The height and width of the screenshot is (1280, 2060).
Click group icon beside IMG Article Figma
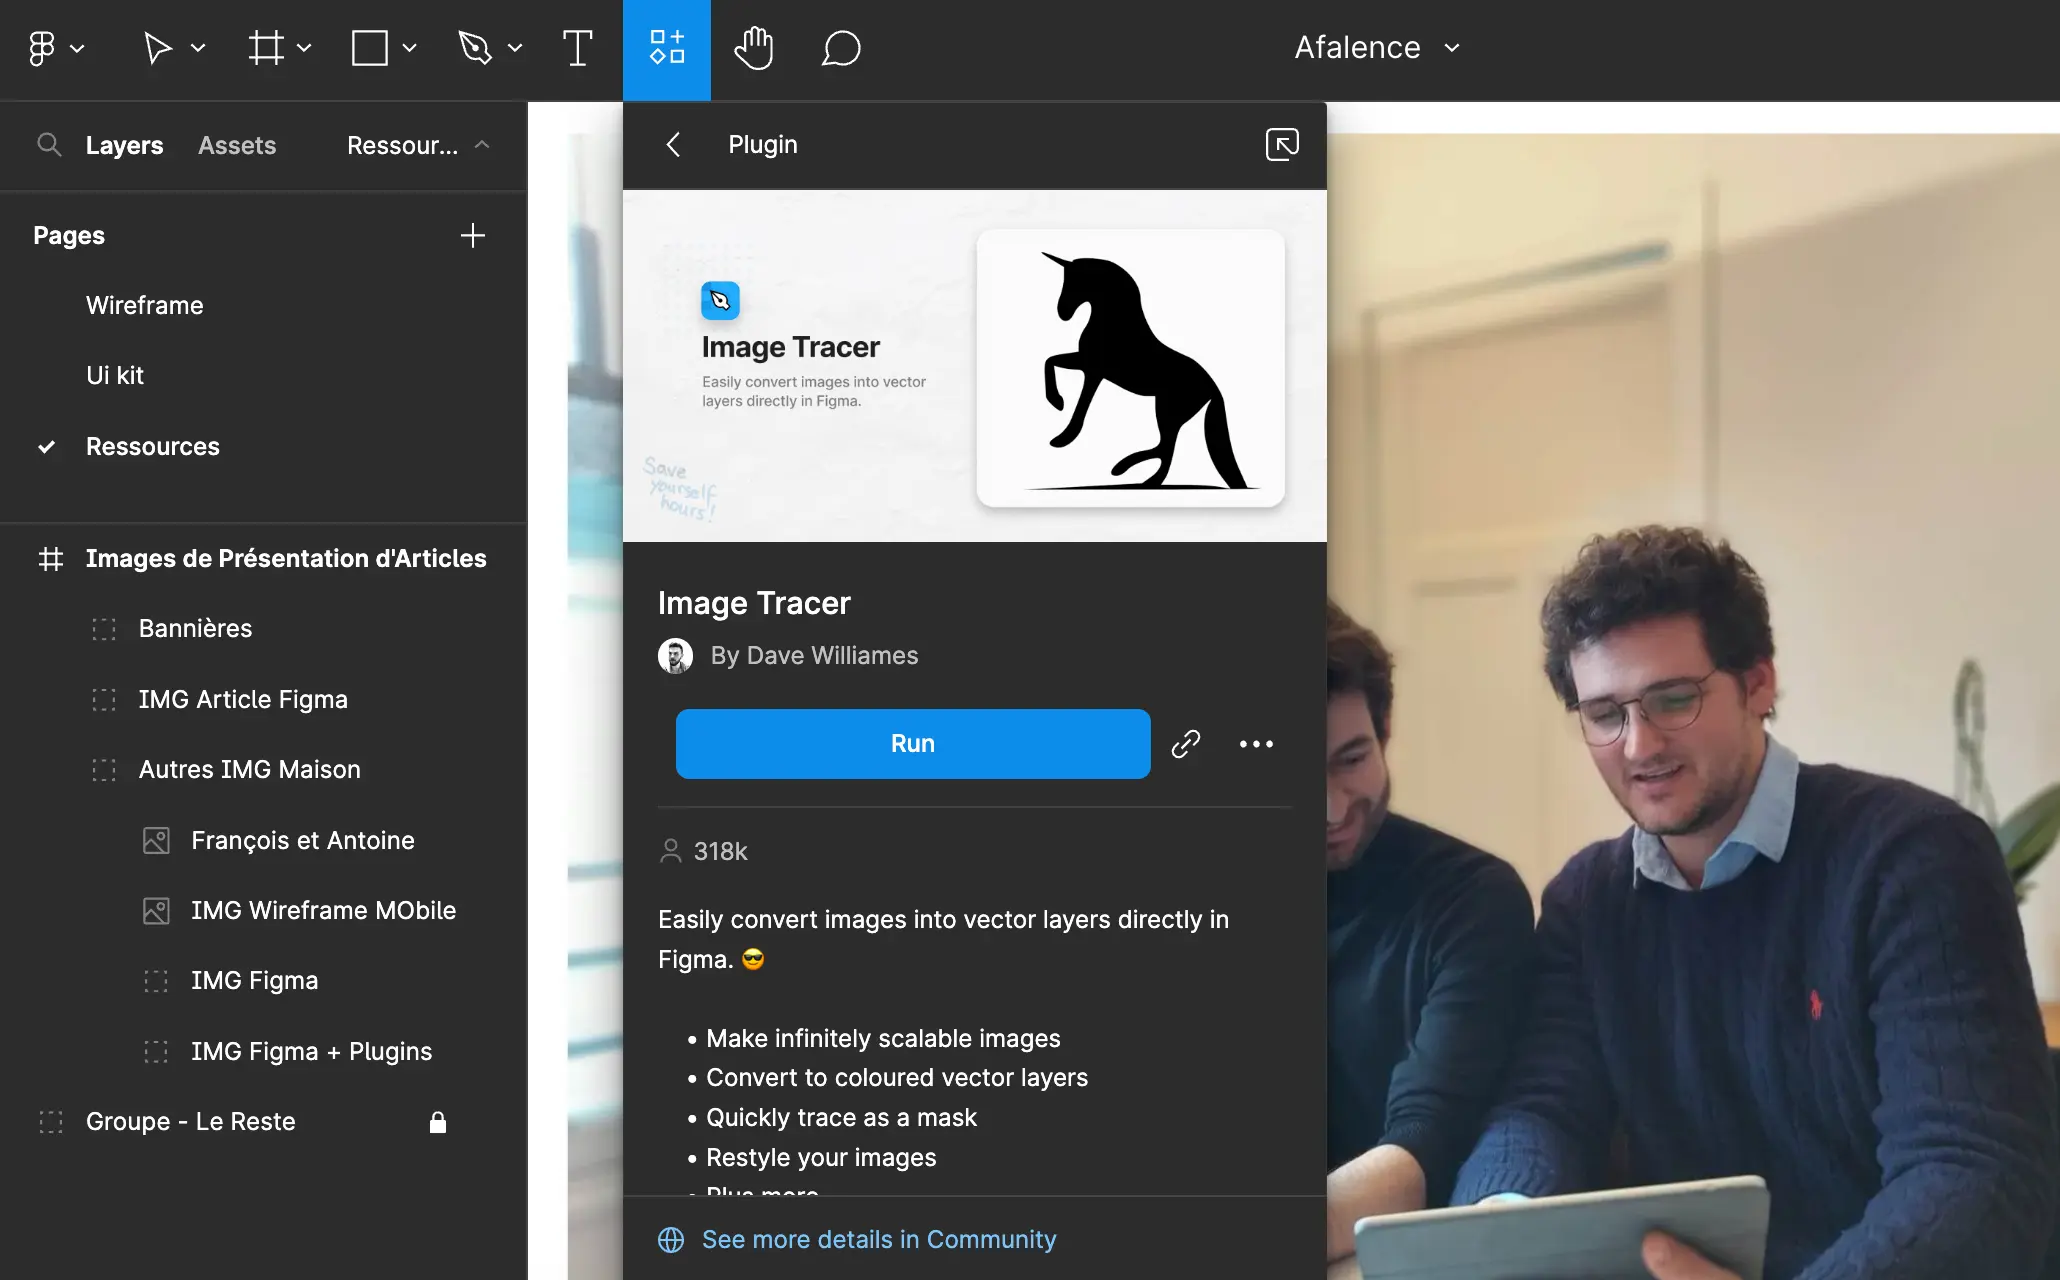click(x=104, y=699)
